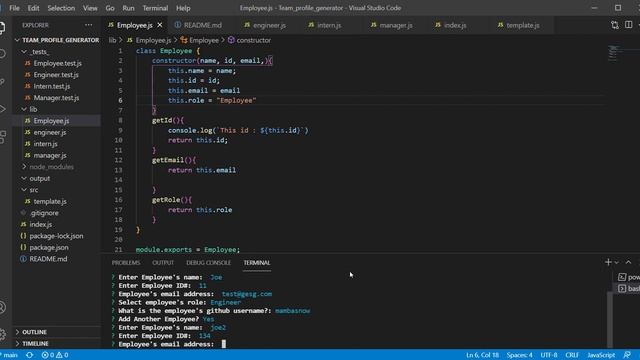Viewport: 640px width, 360px height.
Task: Open template.js in the src folder
Action: [x=50, y=201]
